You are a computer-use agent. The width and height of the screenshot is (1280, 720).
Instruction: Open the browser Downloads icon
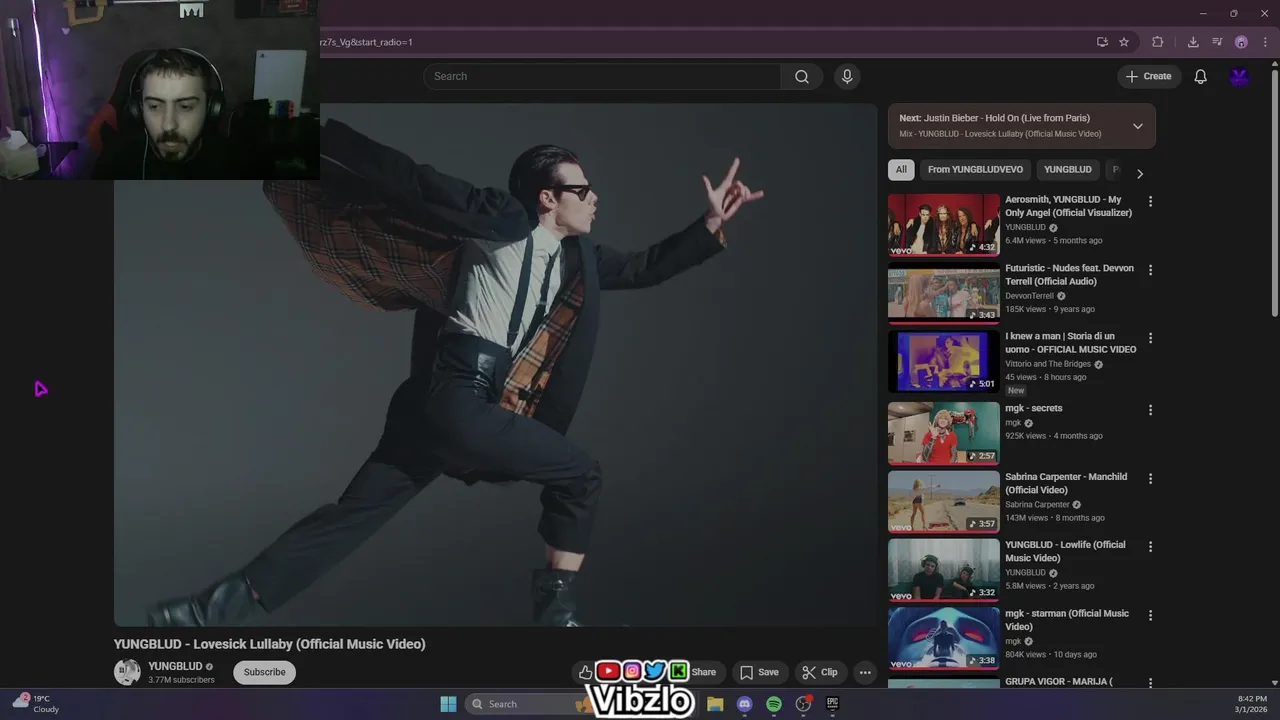[x=1193, y=42]
